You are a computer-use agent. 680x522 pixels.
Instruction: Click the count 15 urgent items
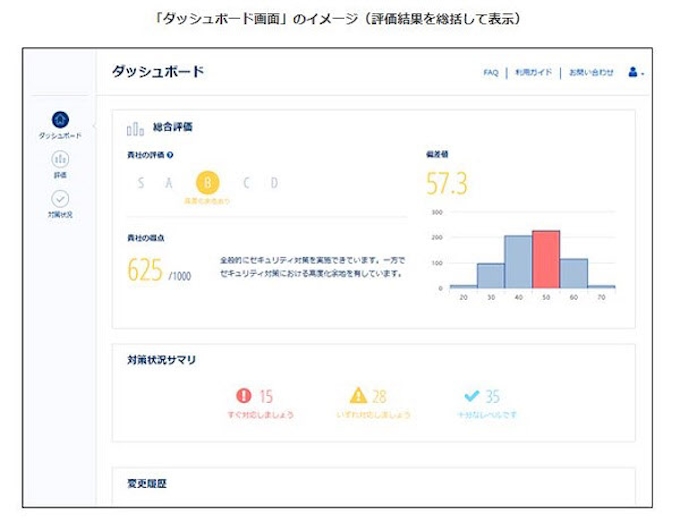point(266,396)
